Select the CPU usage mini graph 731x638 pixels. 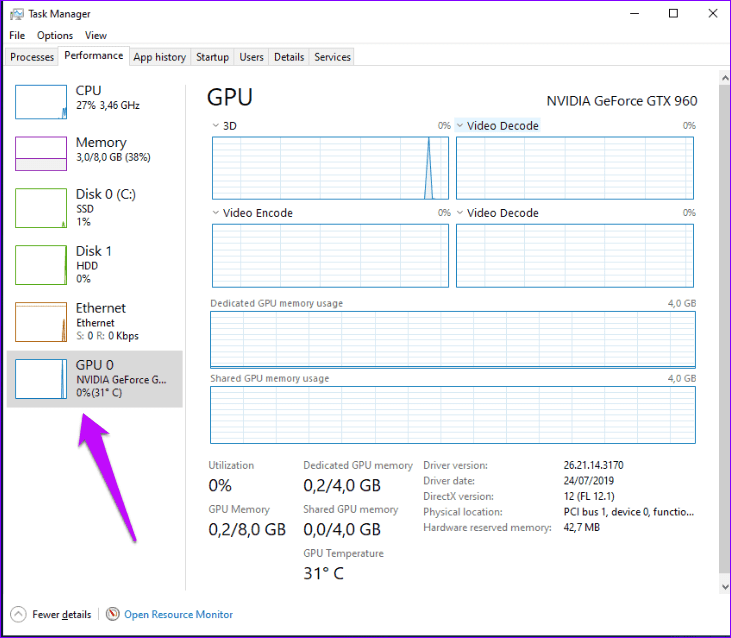[x=41, y=102]
